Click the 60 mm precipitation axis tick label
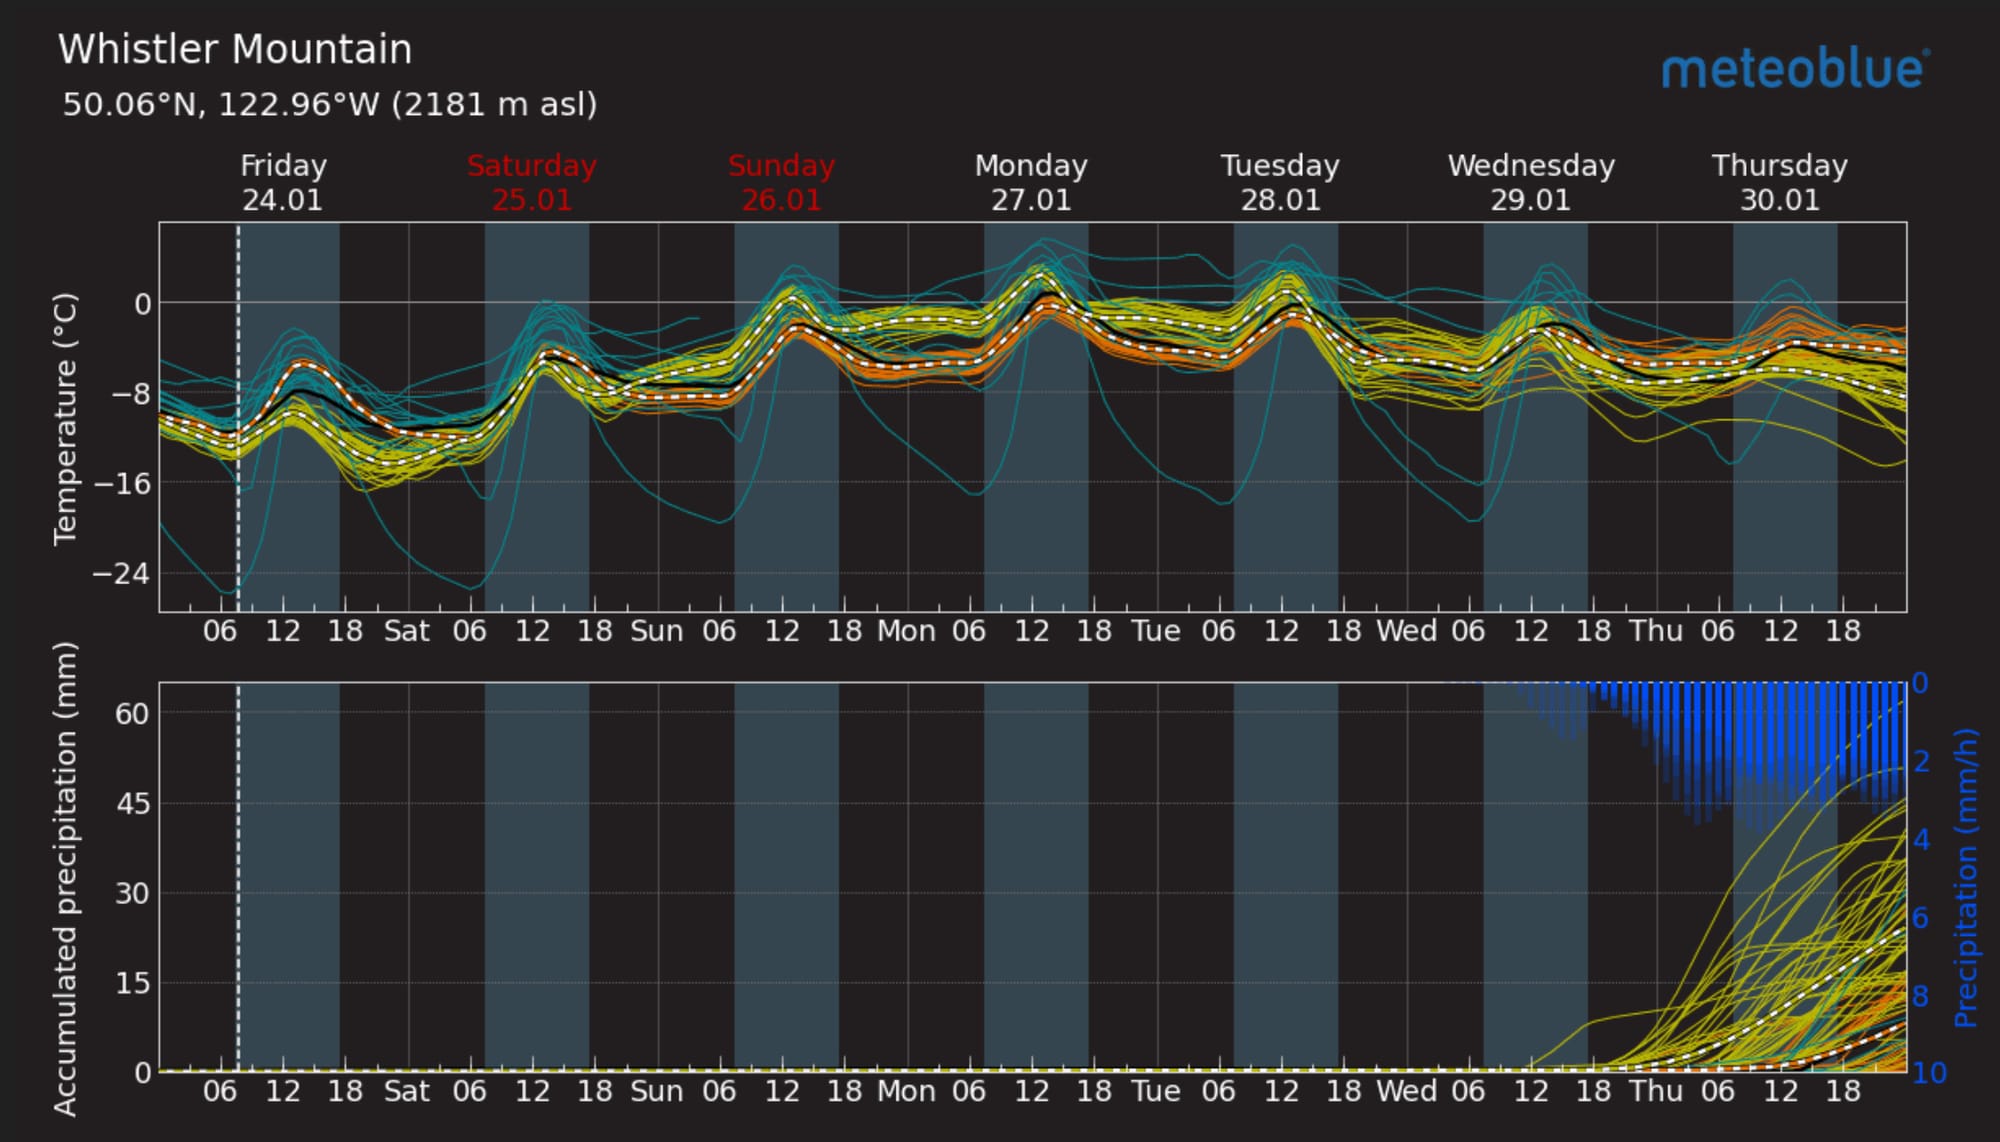 [131, 713]
